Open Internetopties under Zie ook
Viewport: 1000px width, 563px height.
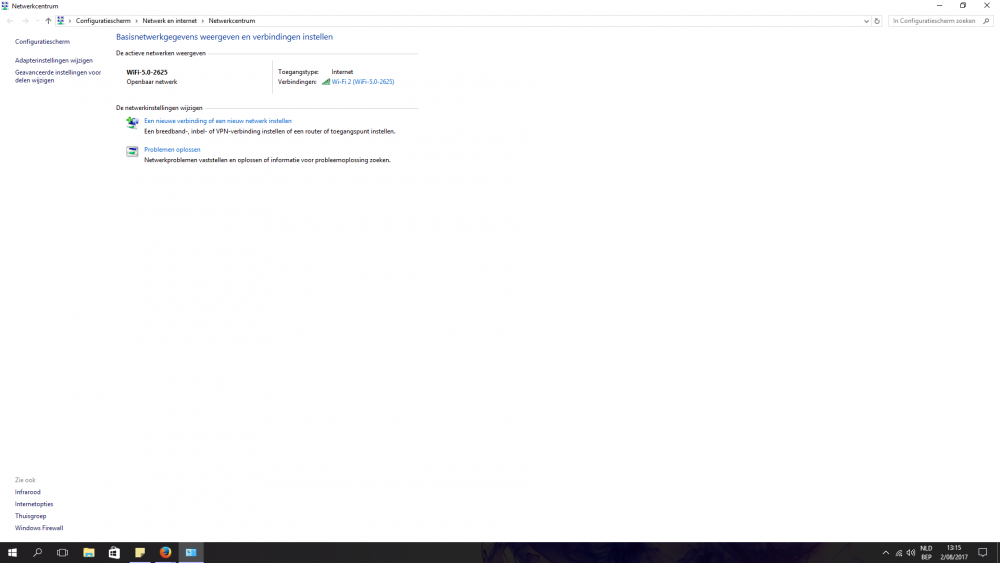pyautogui.click(x=34, y=504)
